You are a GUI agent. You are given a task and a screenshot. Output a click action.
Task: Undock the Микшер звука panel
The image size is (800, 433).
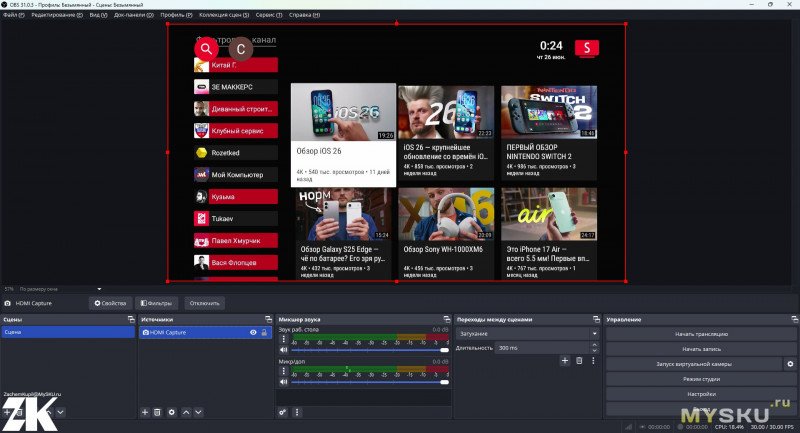tap(447, 319)
